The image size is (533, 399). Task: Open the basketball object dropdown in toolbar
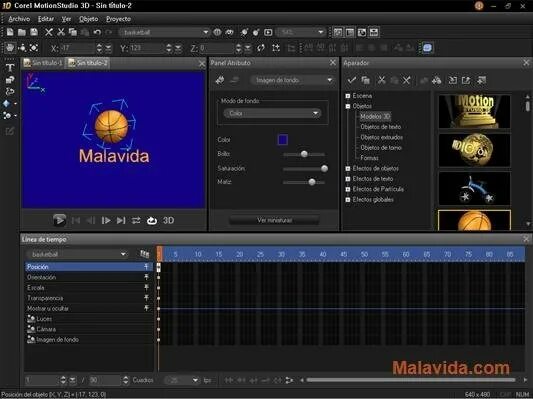206,32
